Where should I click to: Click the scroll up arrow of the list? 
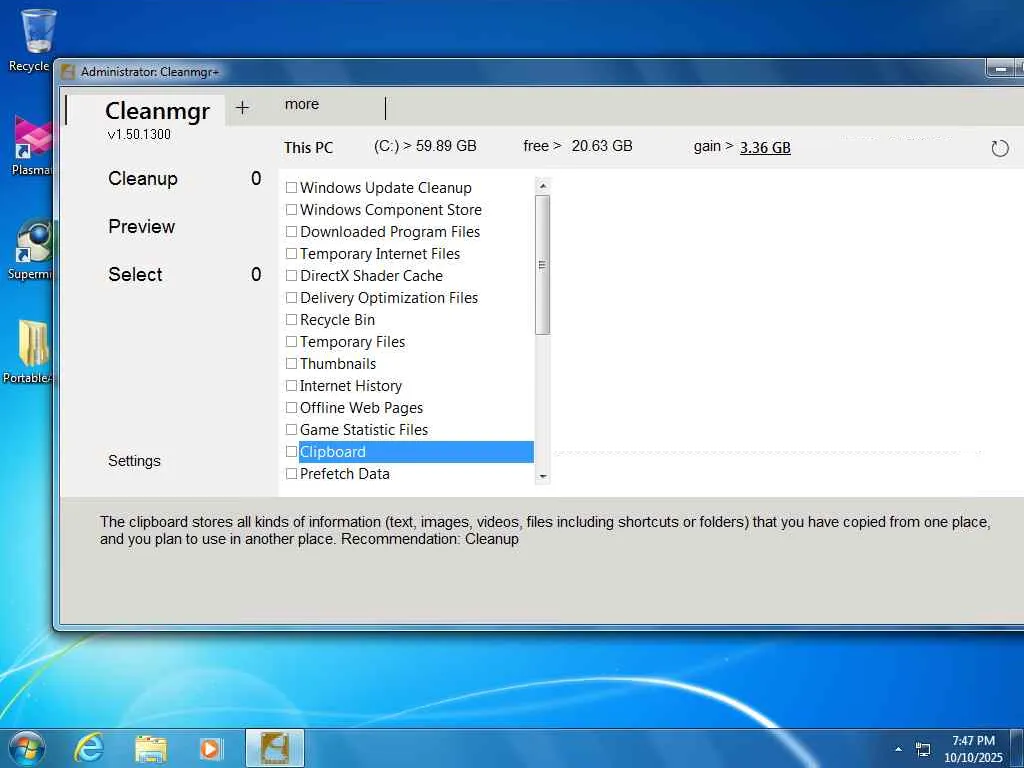(x=542, y=186)
